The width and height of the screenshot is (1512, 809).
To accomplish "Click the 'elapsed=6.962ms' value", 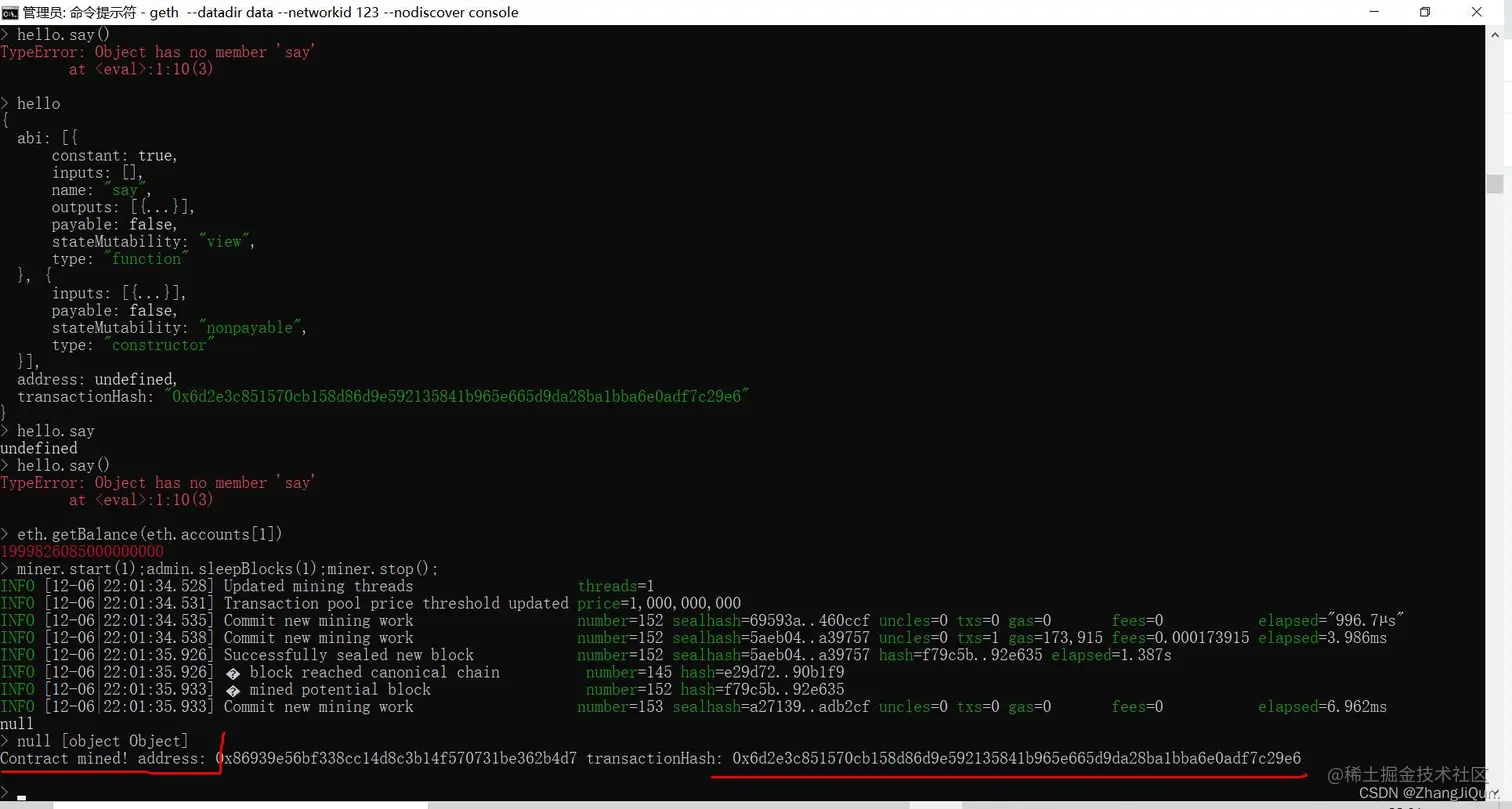I will (1322, 707).
